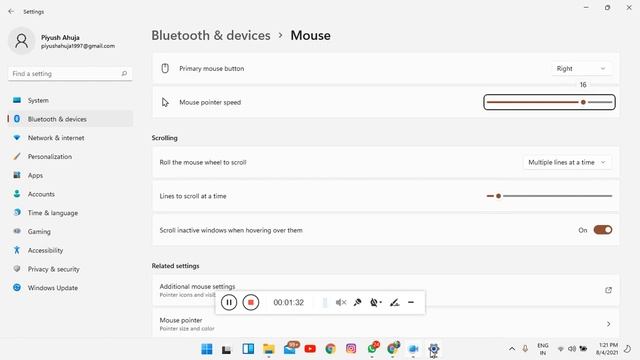The width and height of the screenshot is (640, 360).
Task: Click the Accessibility figure icon
Action: 17,250
